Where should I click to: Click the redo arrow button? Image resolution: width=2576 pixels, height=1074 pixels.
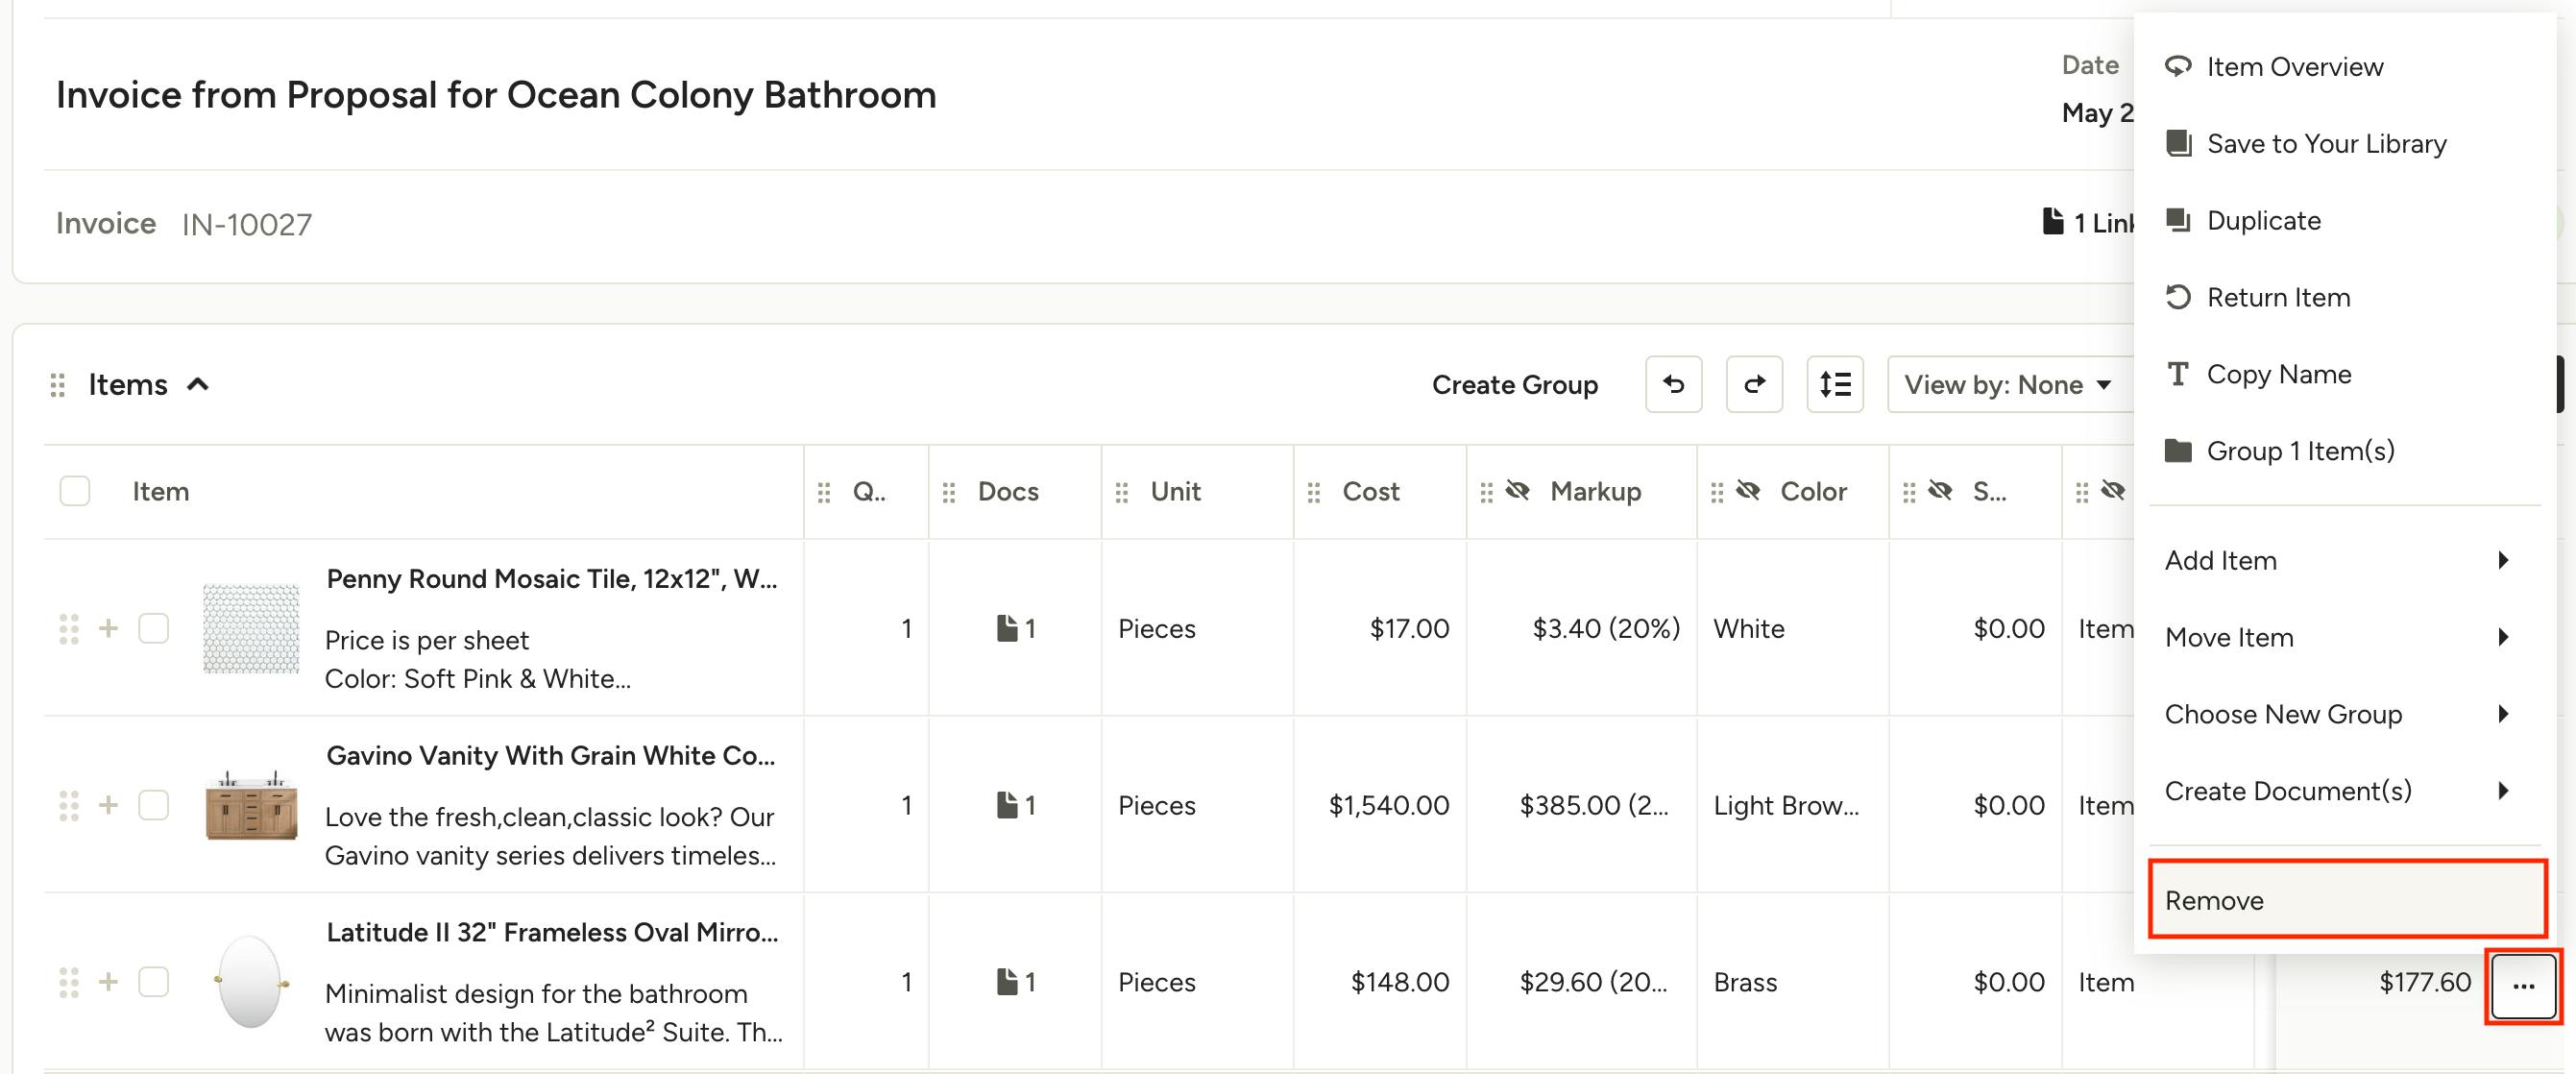pos(1754,384)
